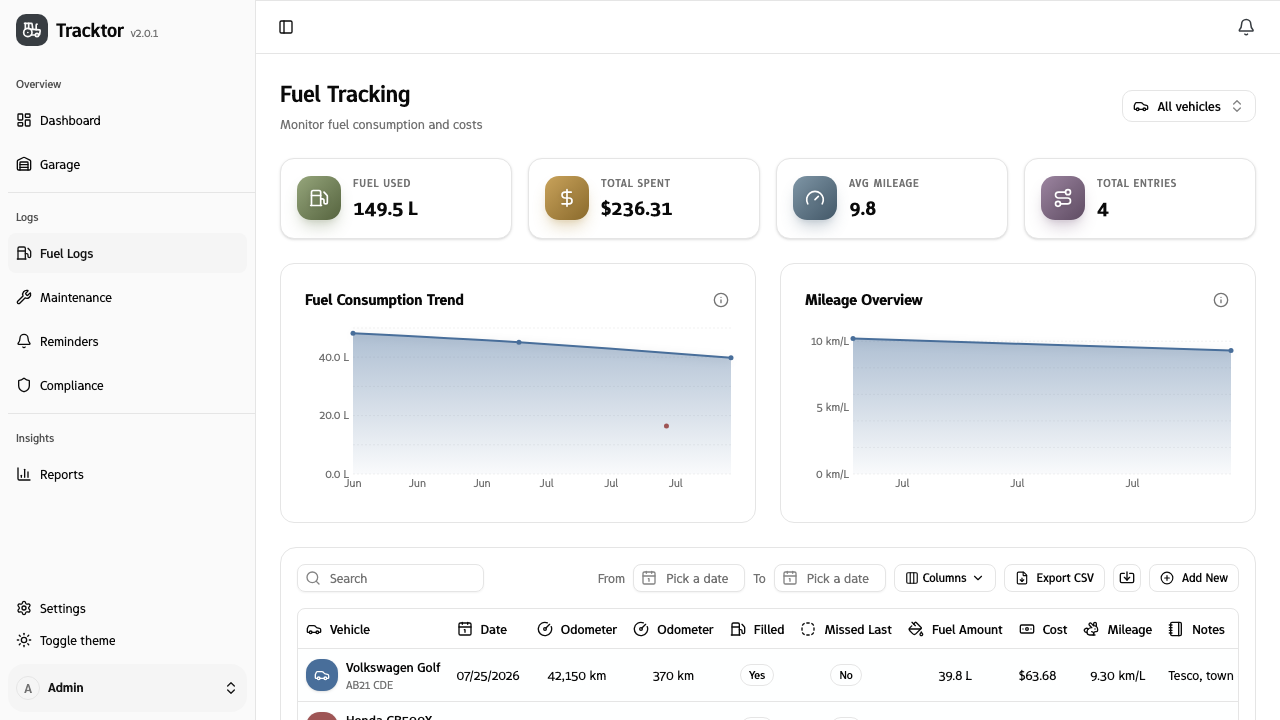Click the Fuel Used pump icon
The width and height of the screenshot is (1280, 720).
(319, 198)
